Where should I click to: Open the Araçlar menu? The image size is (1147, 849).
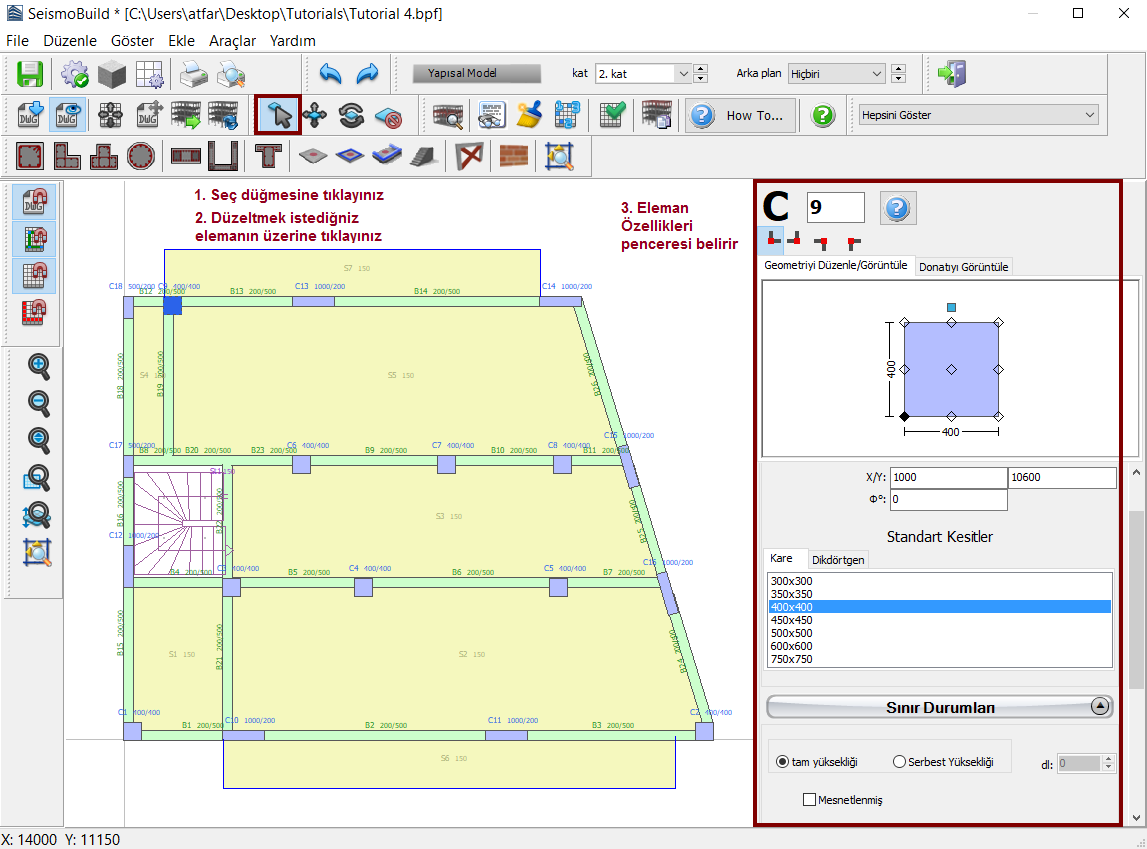[232, 41]
